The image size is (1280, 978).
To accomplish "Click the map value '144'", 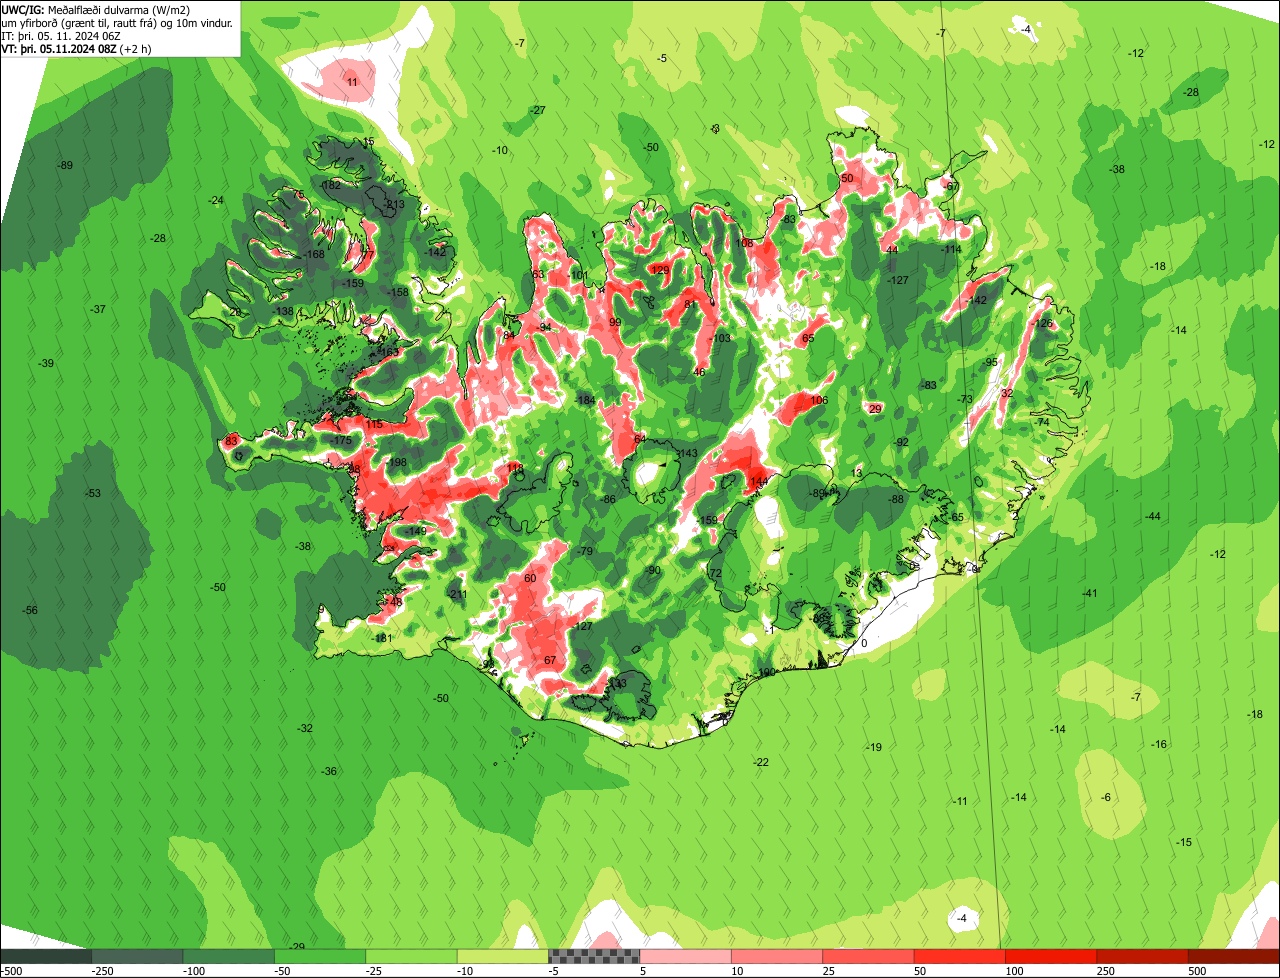I will tap(759, 481).
